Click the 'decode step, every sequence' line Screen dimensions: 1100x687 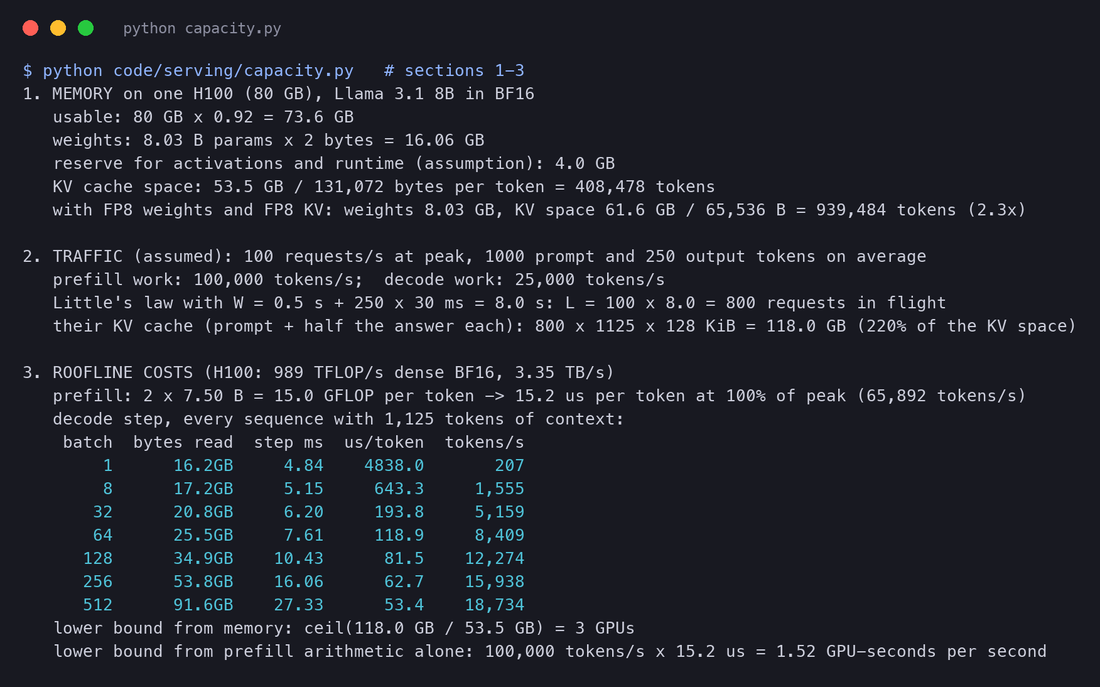coord(339,419)
